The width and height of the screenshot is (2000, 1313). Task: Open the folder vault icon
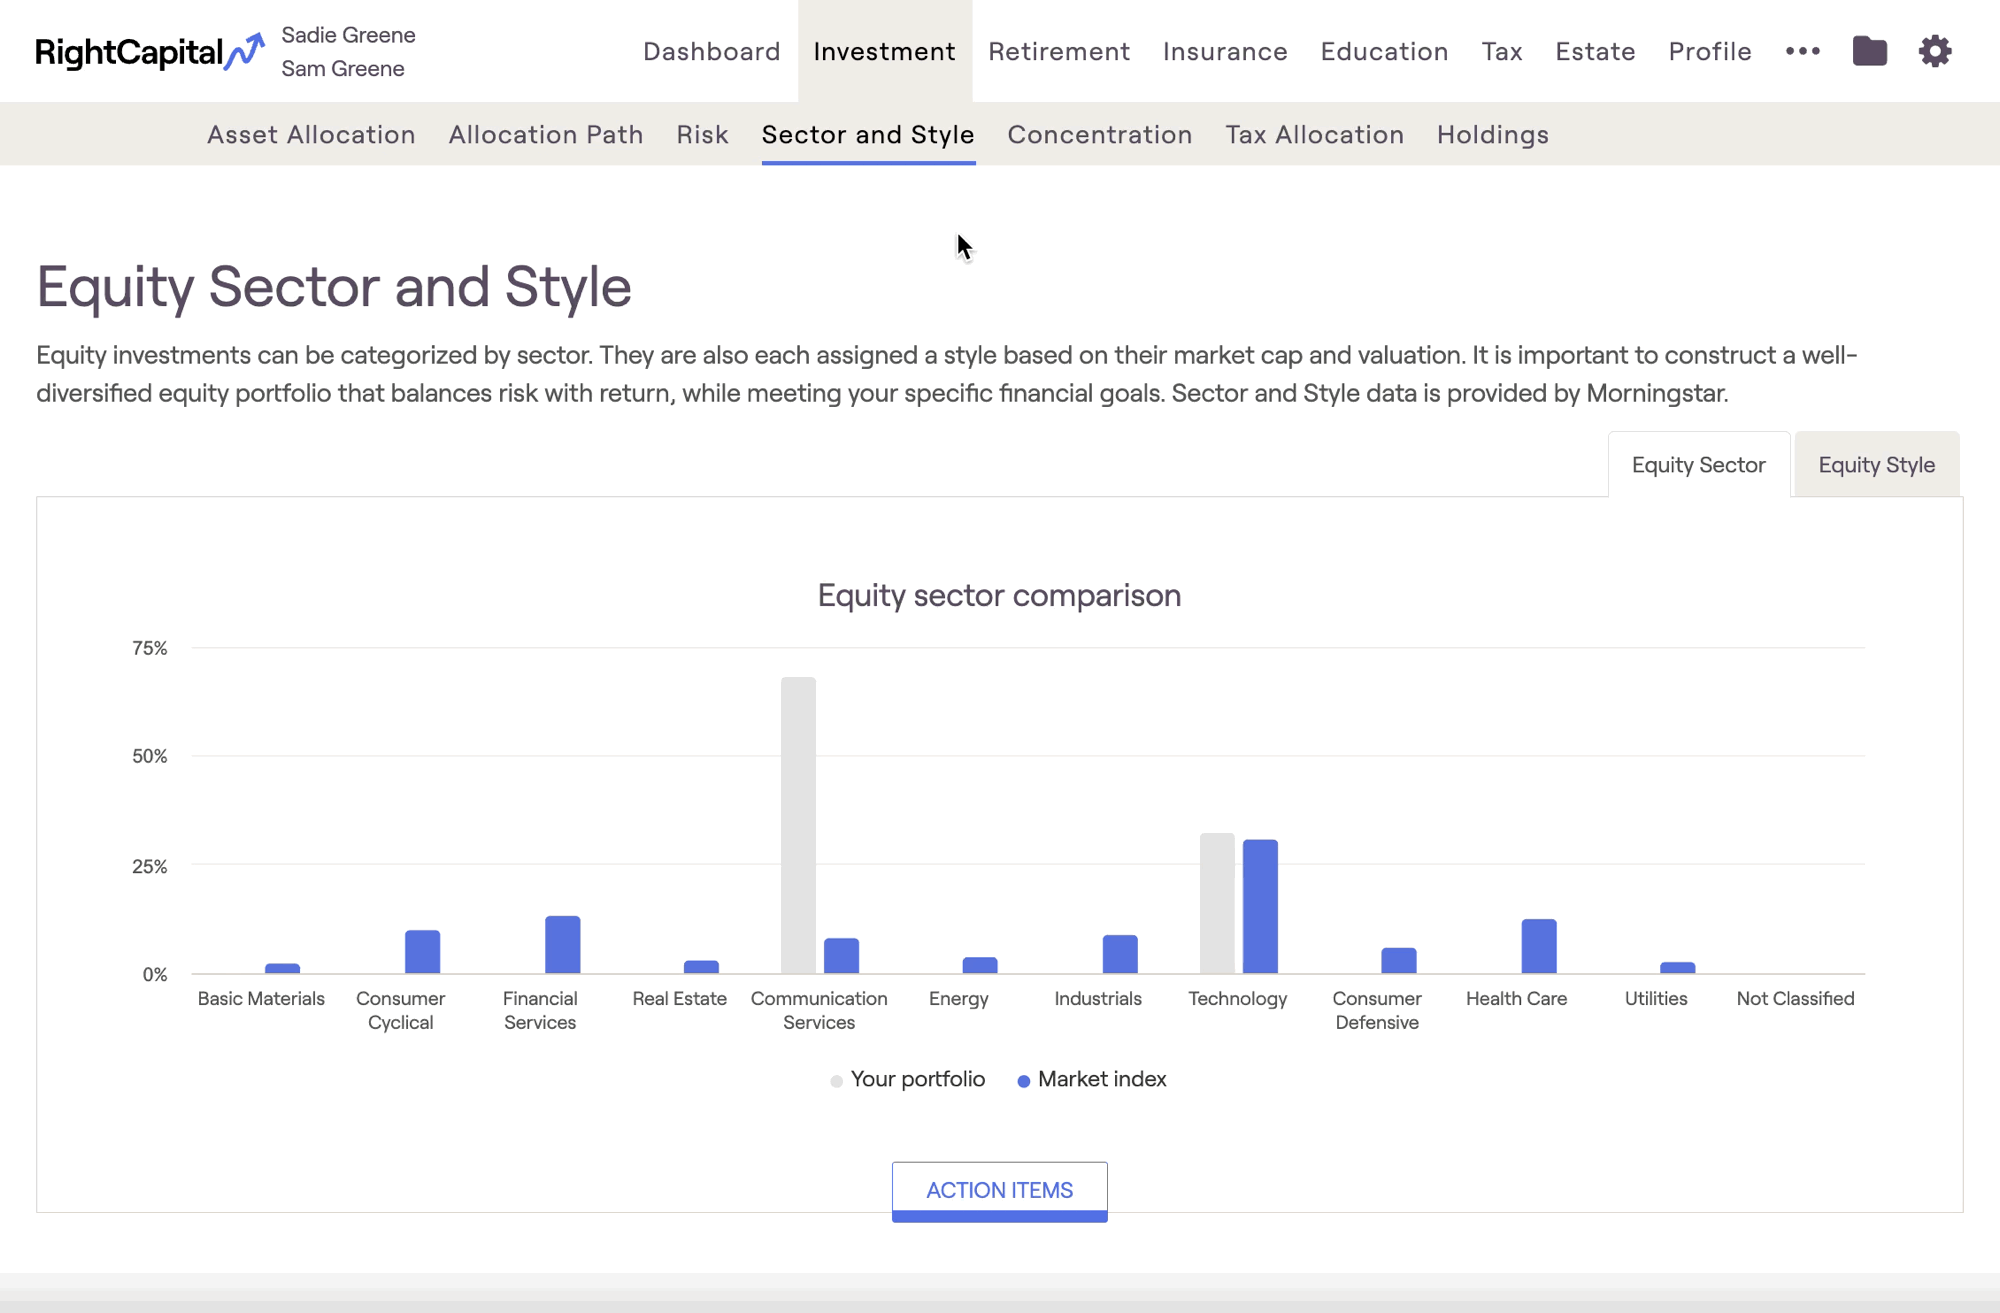pos(1869,51)
